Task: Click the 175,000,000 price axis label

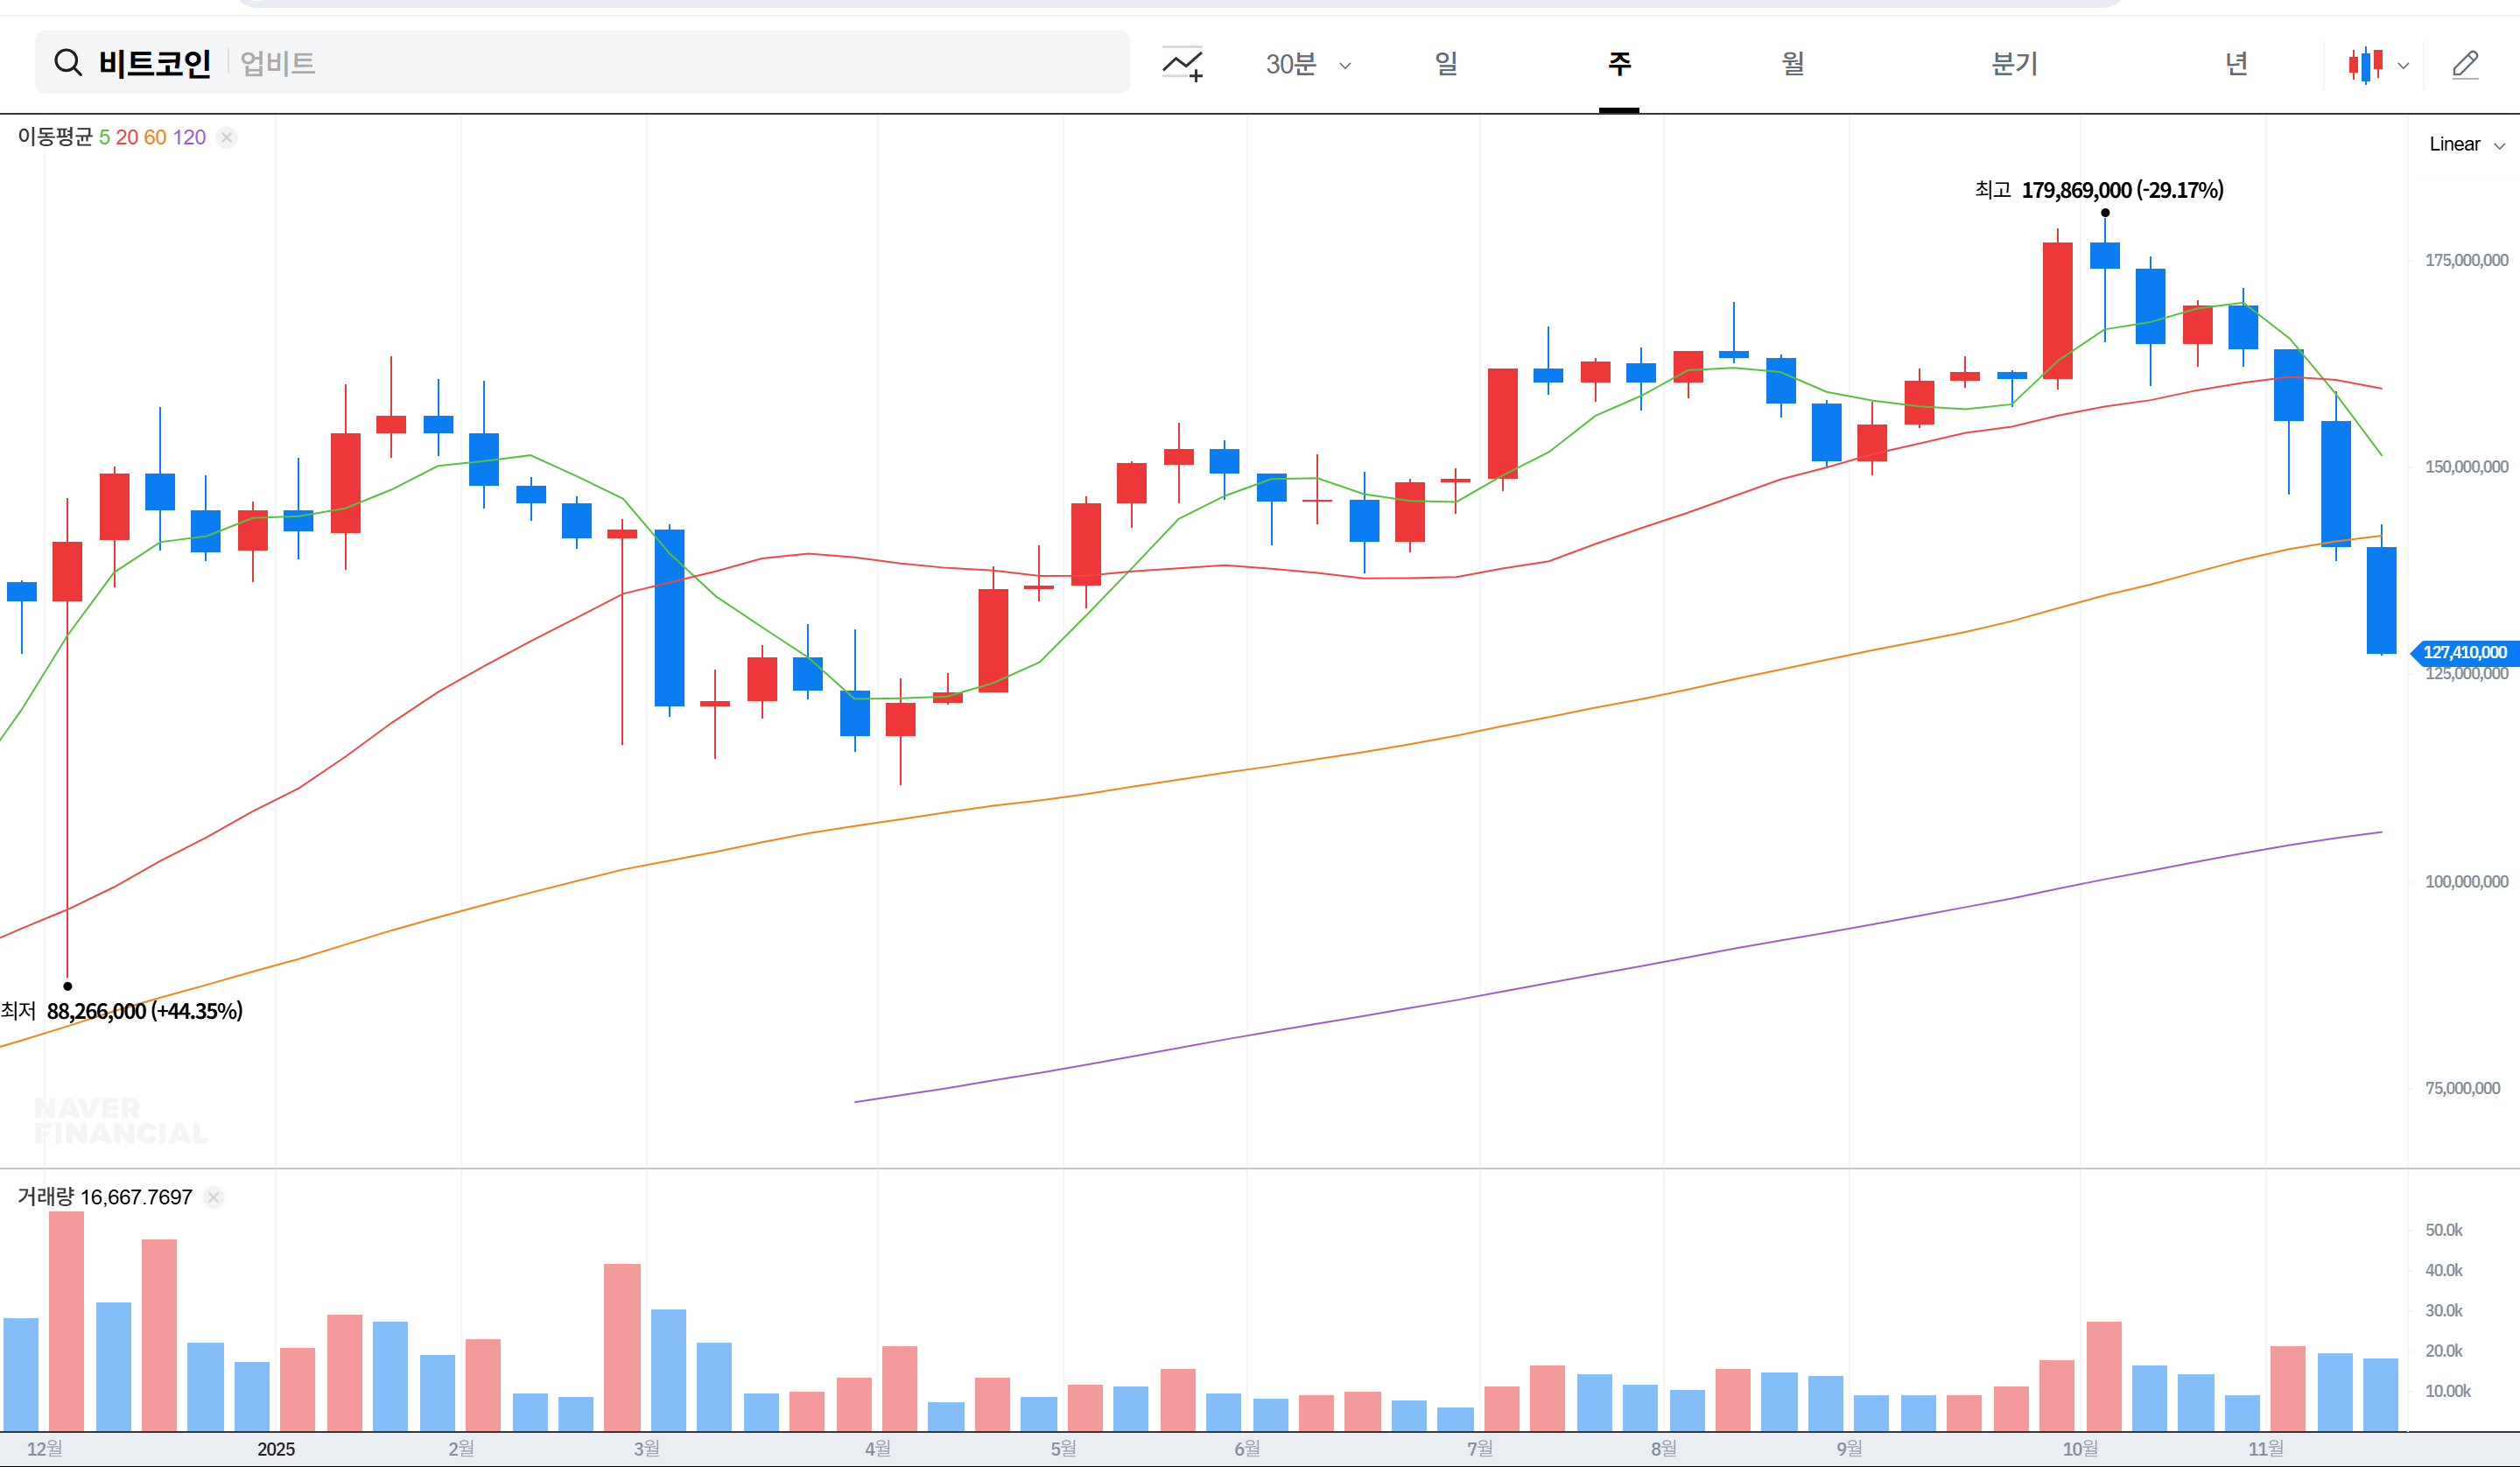Action: [2466, 260]
